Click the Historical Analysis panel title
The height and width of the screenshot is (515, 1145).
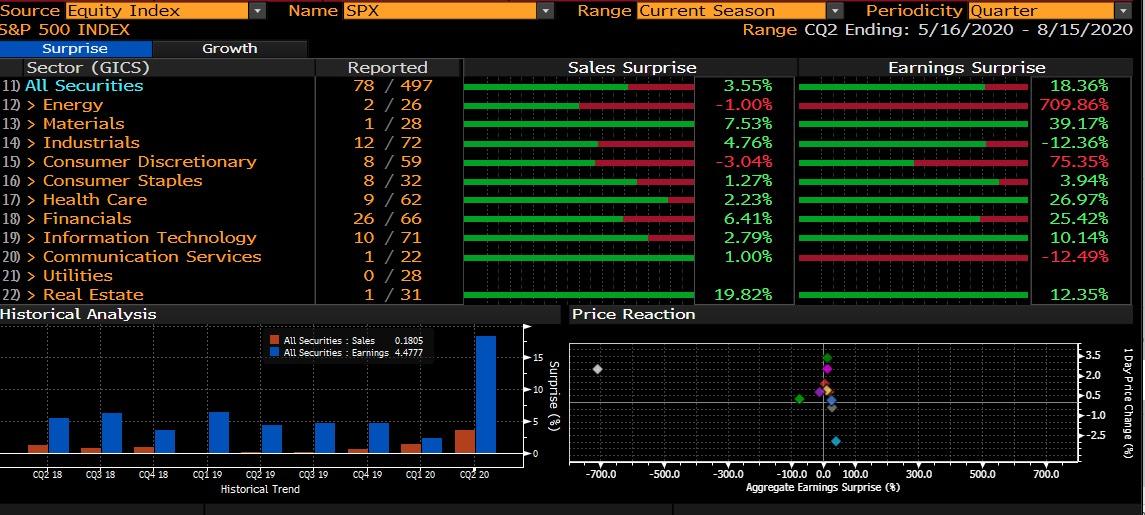(78, 314)
